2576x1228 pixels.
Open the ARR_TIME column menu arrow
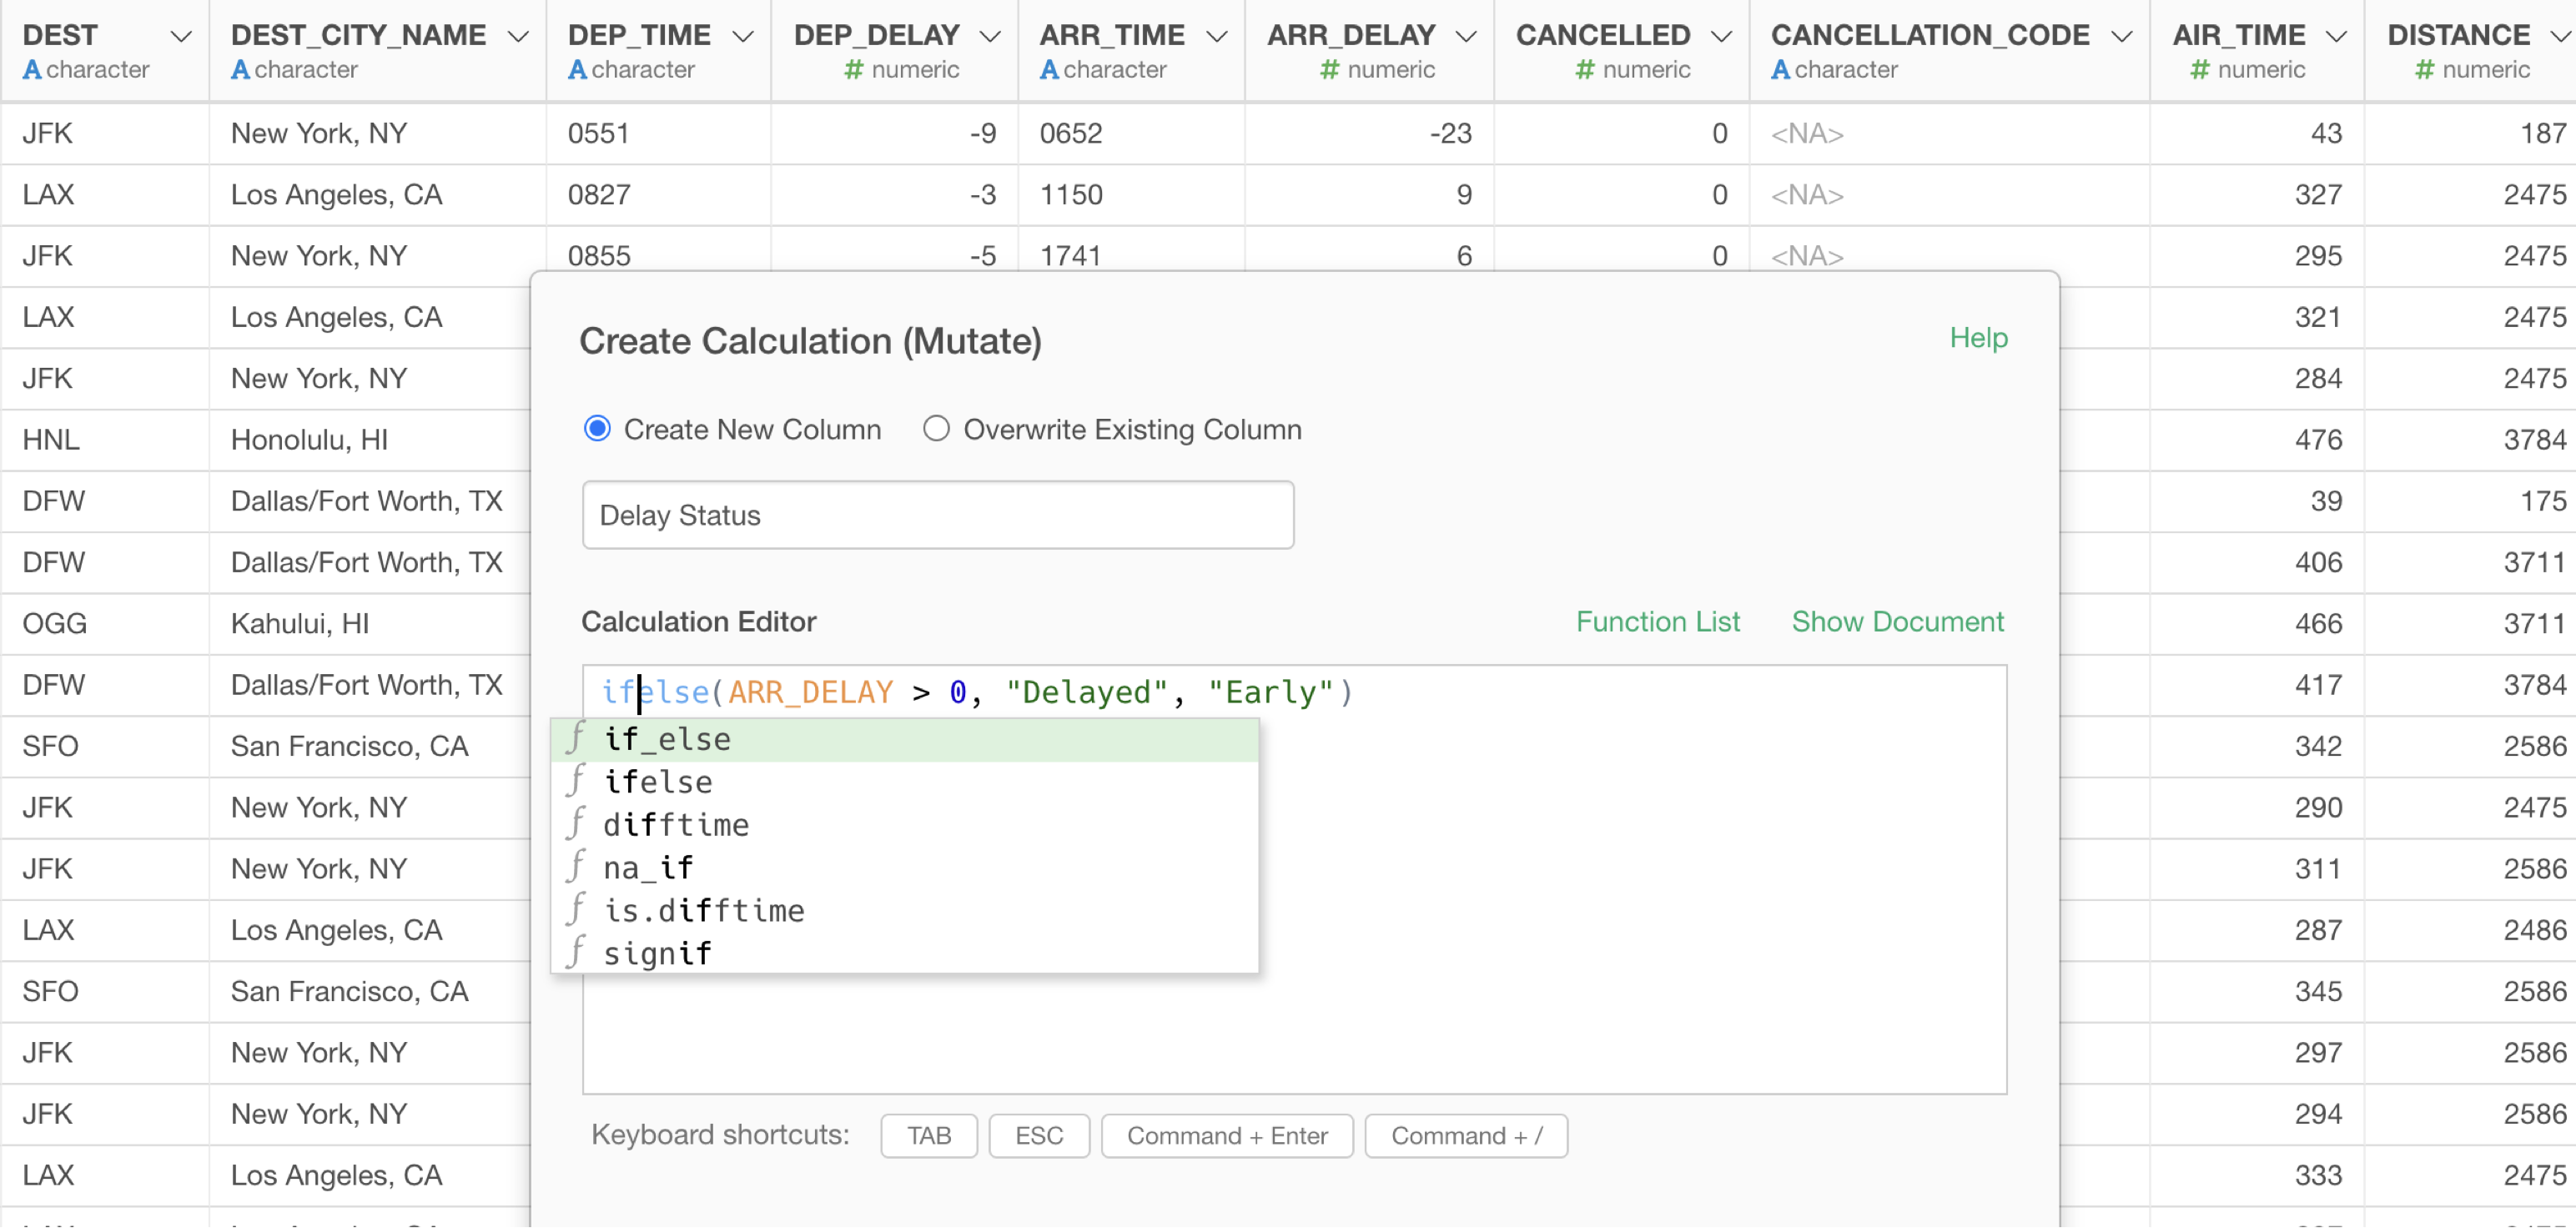pyautogui.click(x=1217, y=37)
